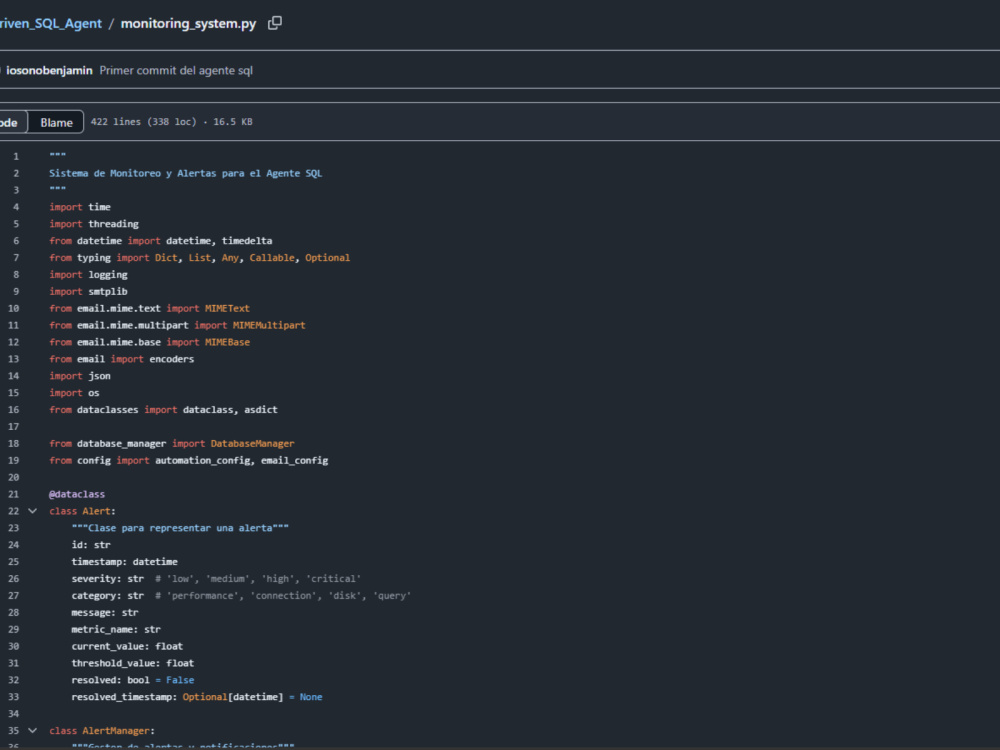
Task: Select line number 33 resolved_timestamp field
Action: coord(13,697)
